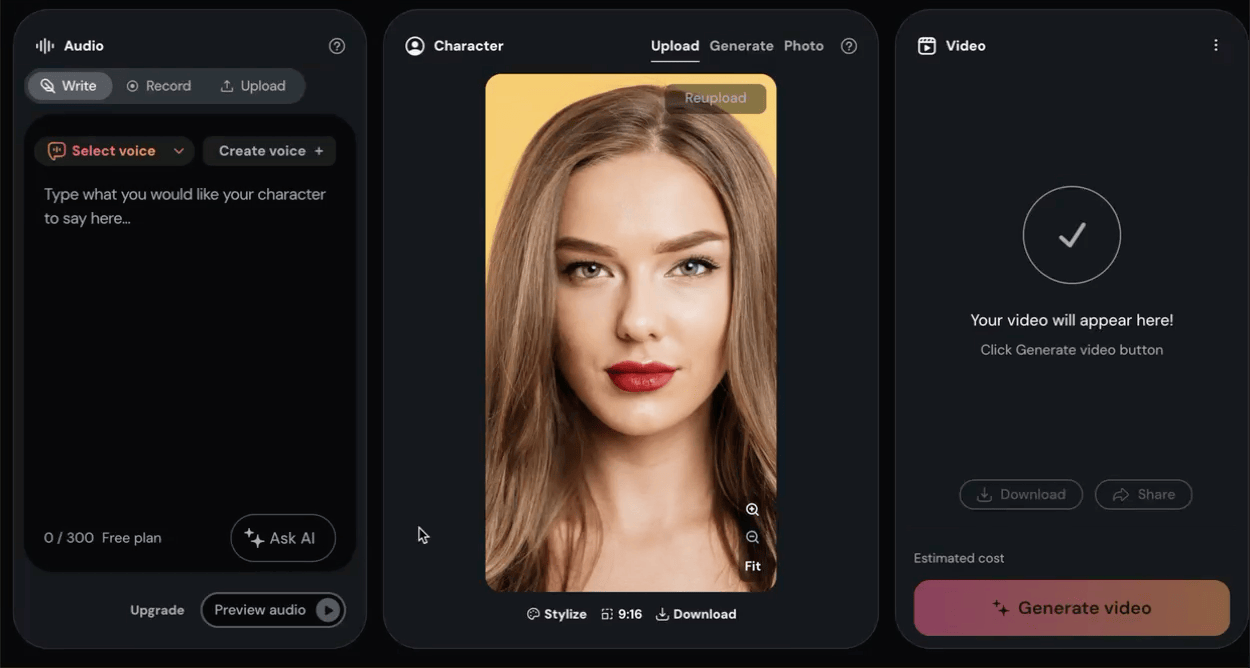
Task: Zoom in on the character image
Action: click(x=753, y=510)
